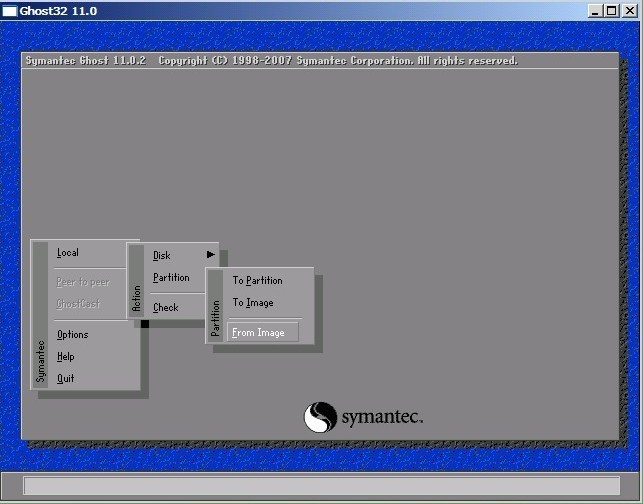Screen dimensions: 643x504
Task: Maximize the Ghost32 window
Action: point(611,11)
